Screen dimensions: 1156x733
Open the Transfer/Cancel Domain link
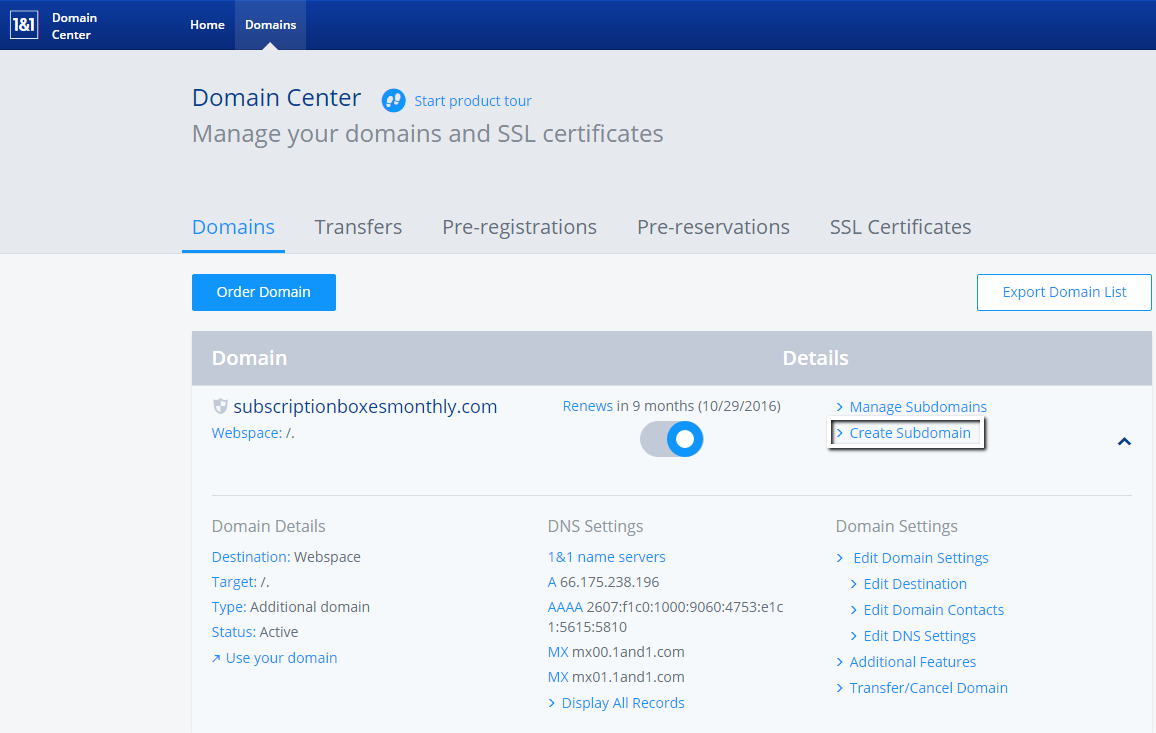[928, 688]
